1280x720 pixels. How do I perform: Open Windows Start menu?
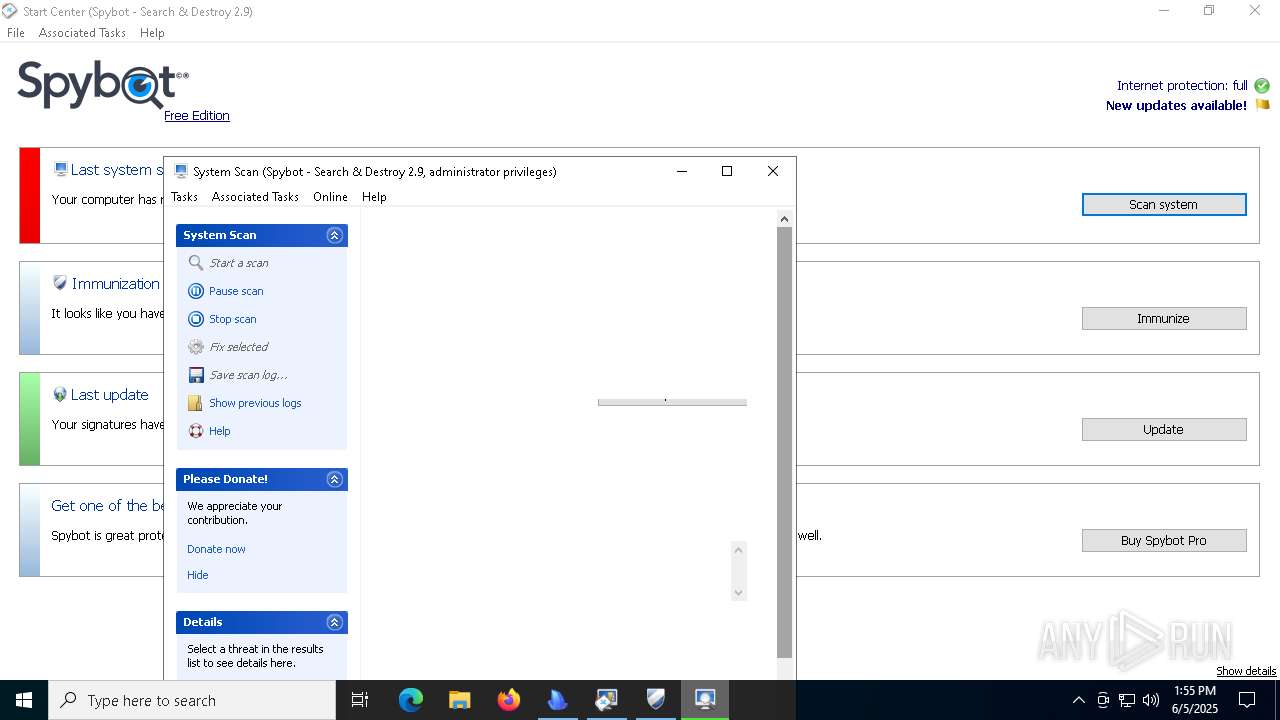[x=24, y=700]
